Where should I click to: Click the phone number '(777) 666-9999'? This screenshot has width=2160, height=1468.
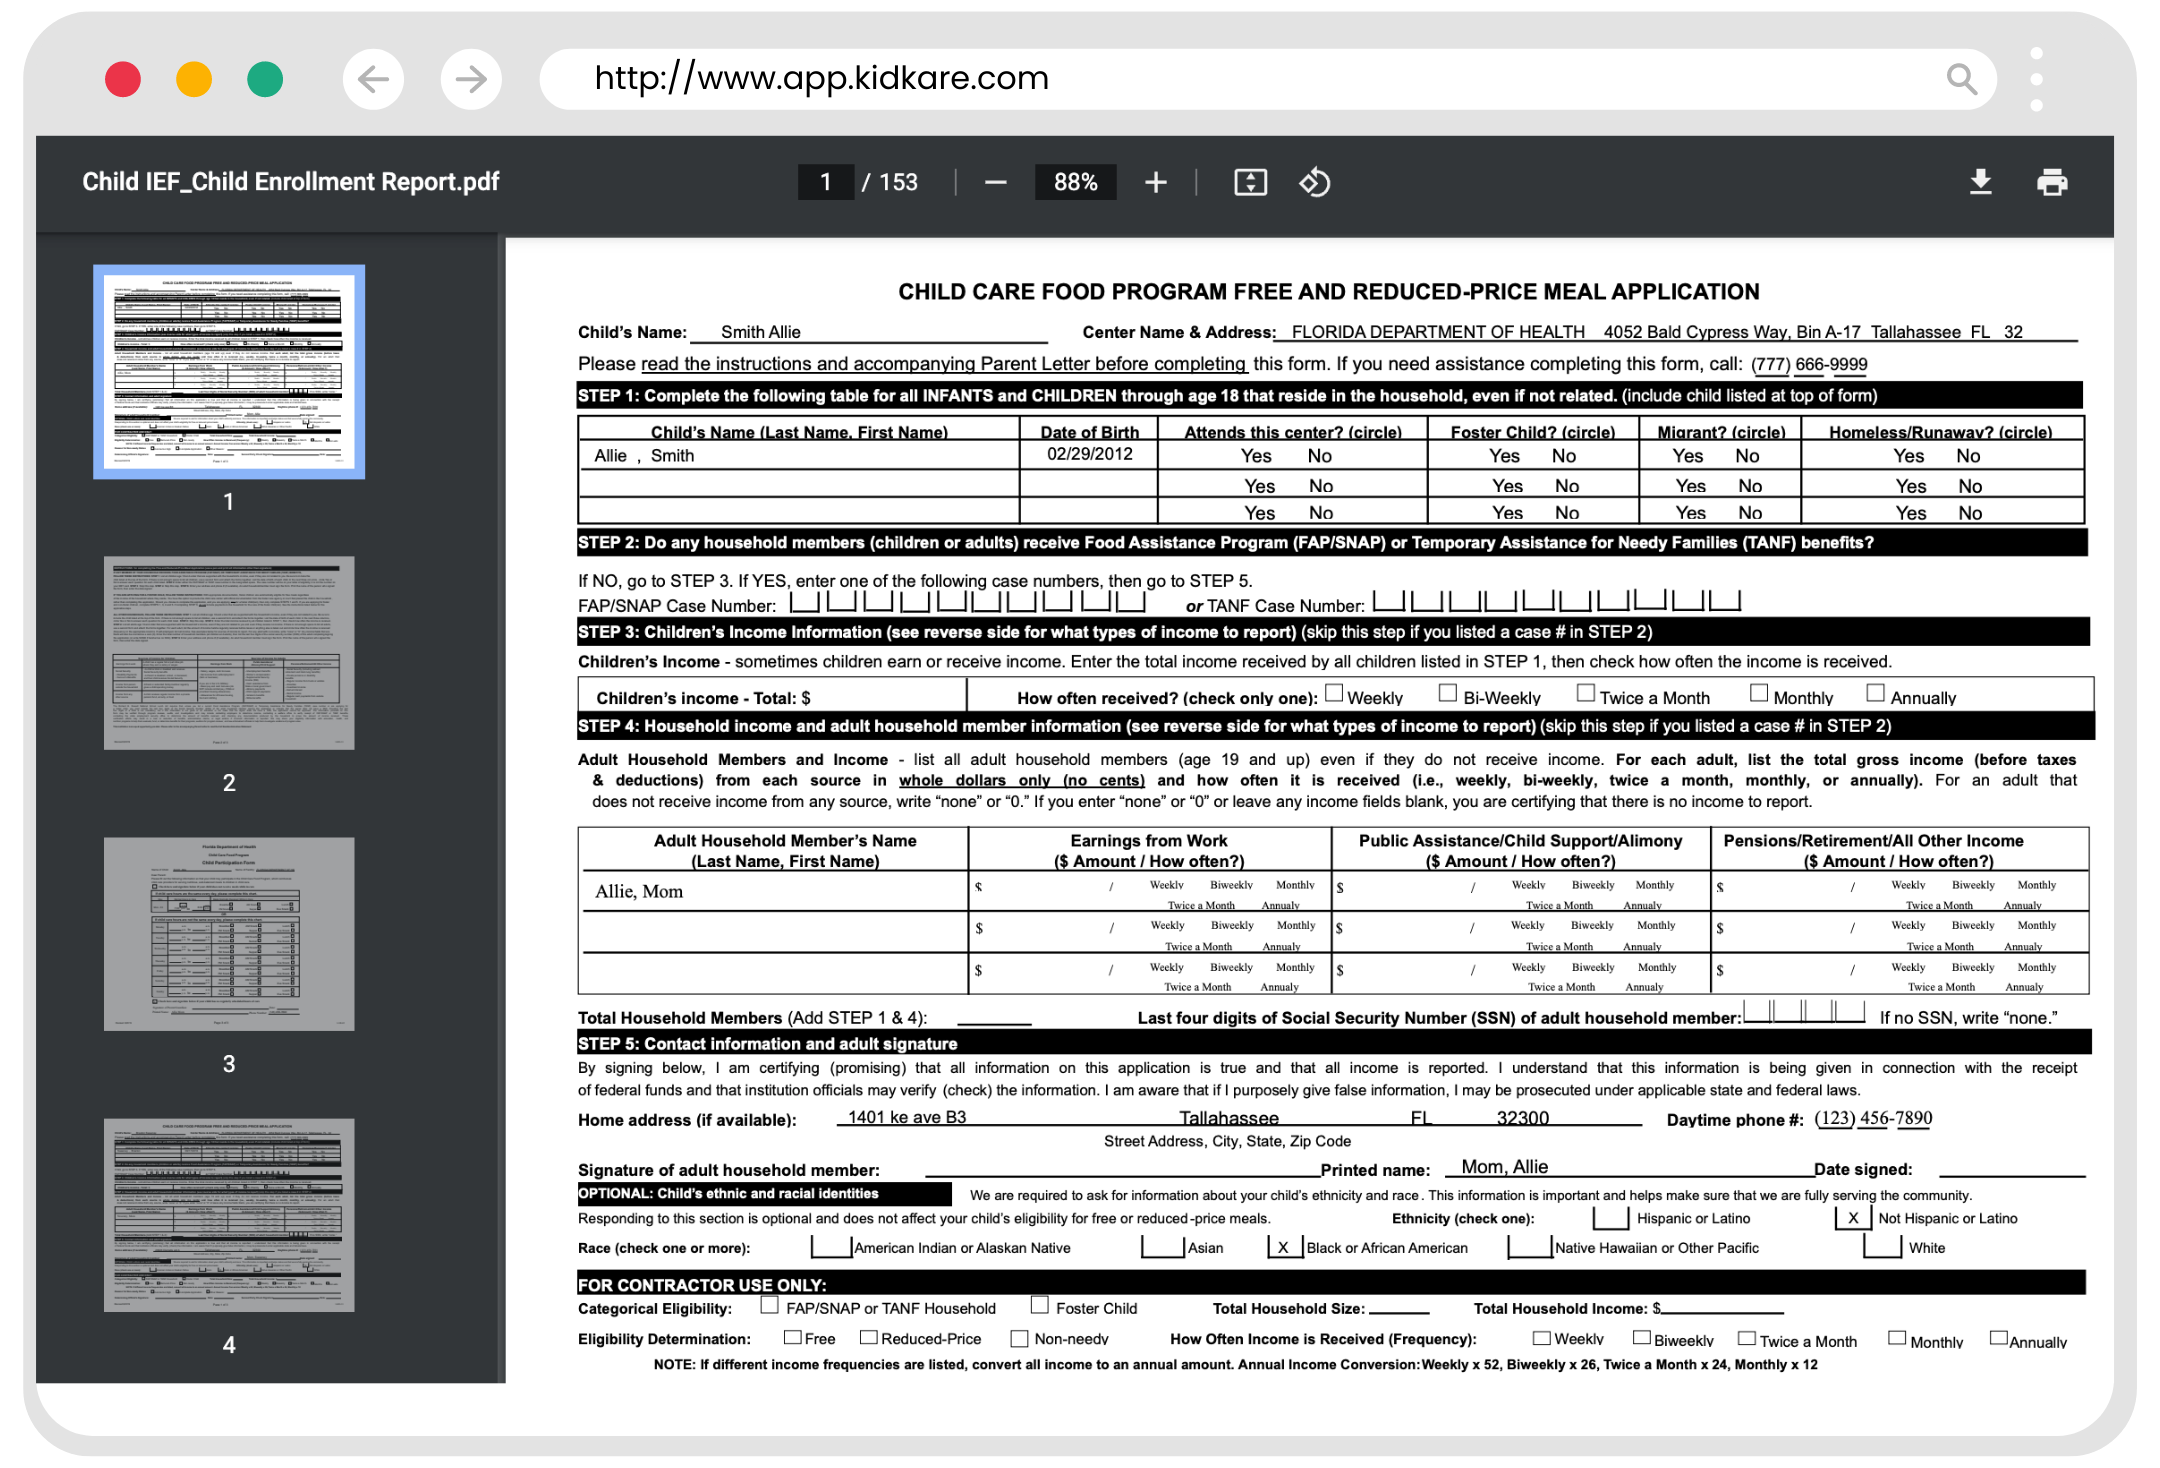click(1809, 364)
